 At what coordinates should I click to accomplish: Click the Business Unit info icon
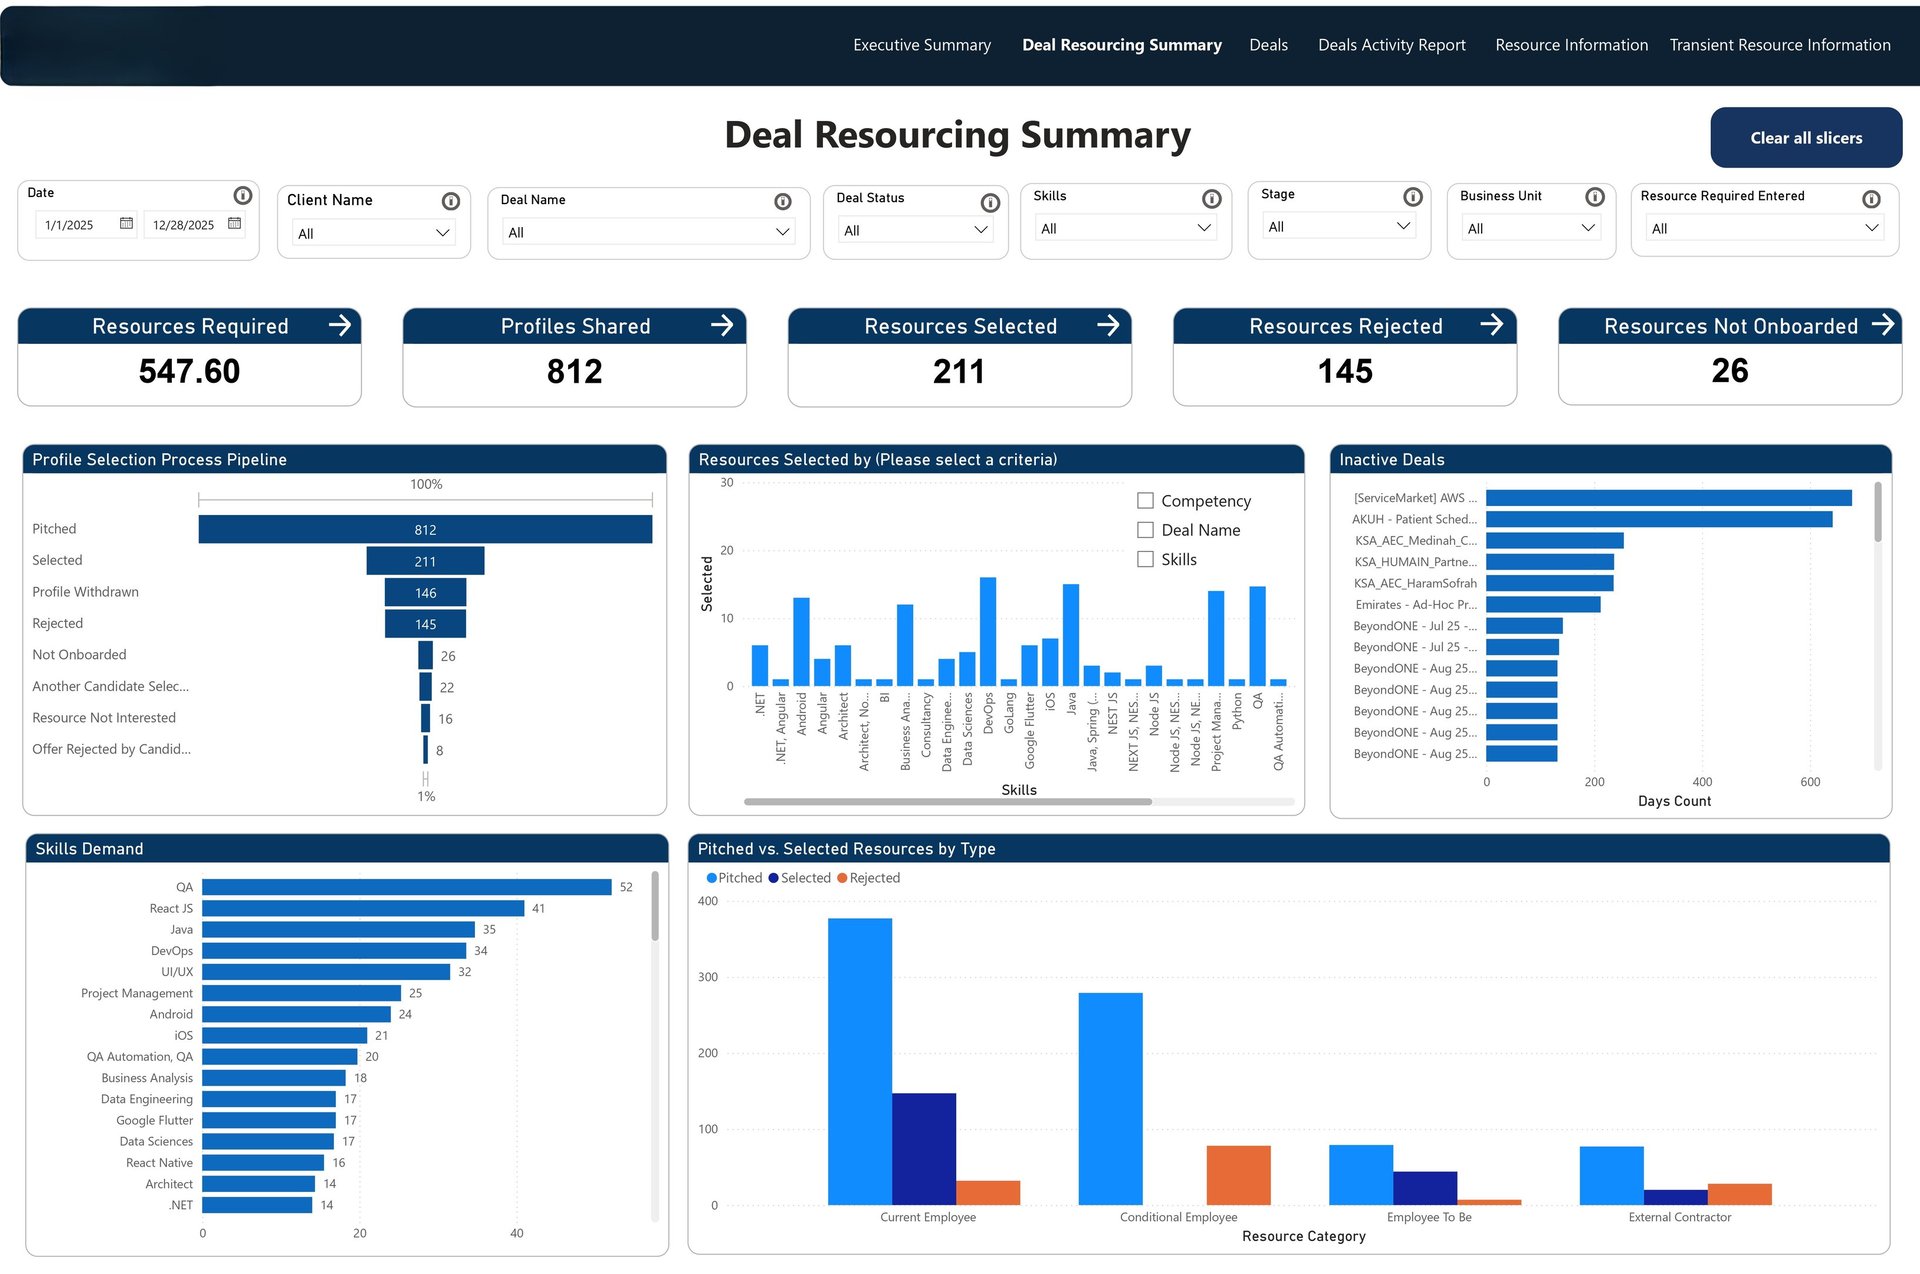1594,197
